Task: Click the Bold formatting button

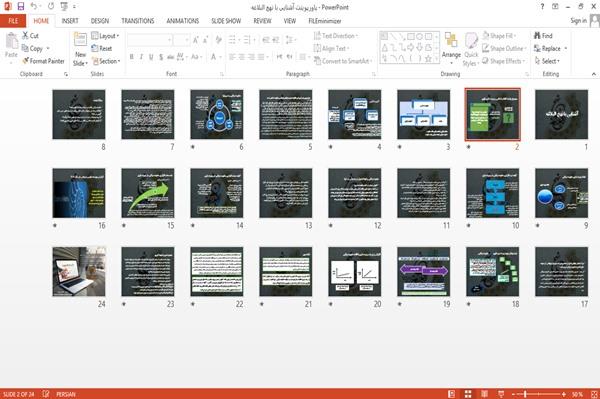Action: pos(132,57)
